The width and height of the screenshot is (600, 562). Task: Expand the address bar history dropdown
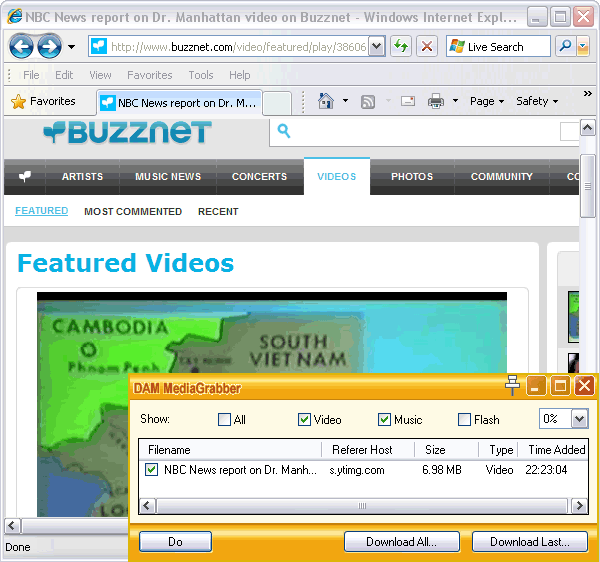pos(377,47)
